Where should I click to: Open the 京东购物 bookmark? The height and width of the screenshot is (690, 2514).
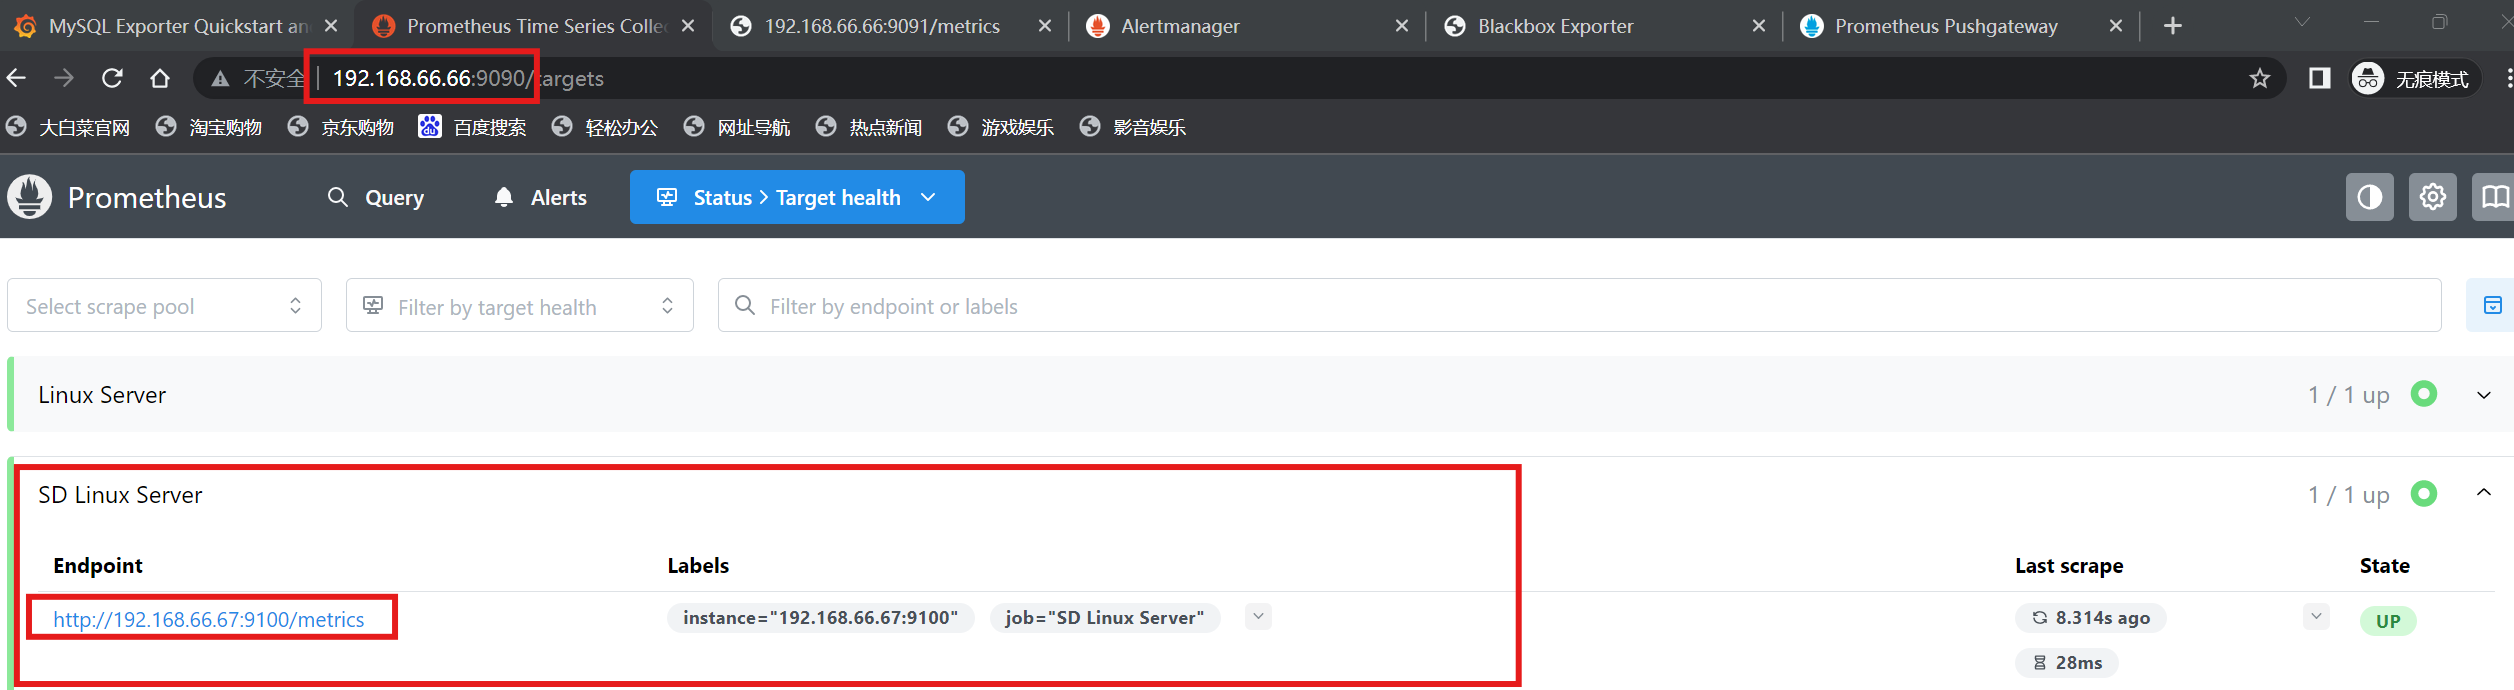click(341, 127)
